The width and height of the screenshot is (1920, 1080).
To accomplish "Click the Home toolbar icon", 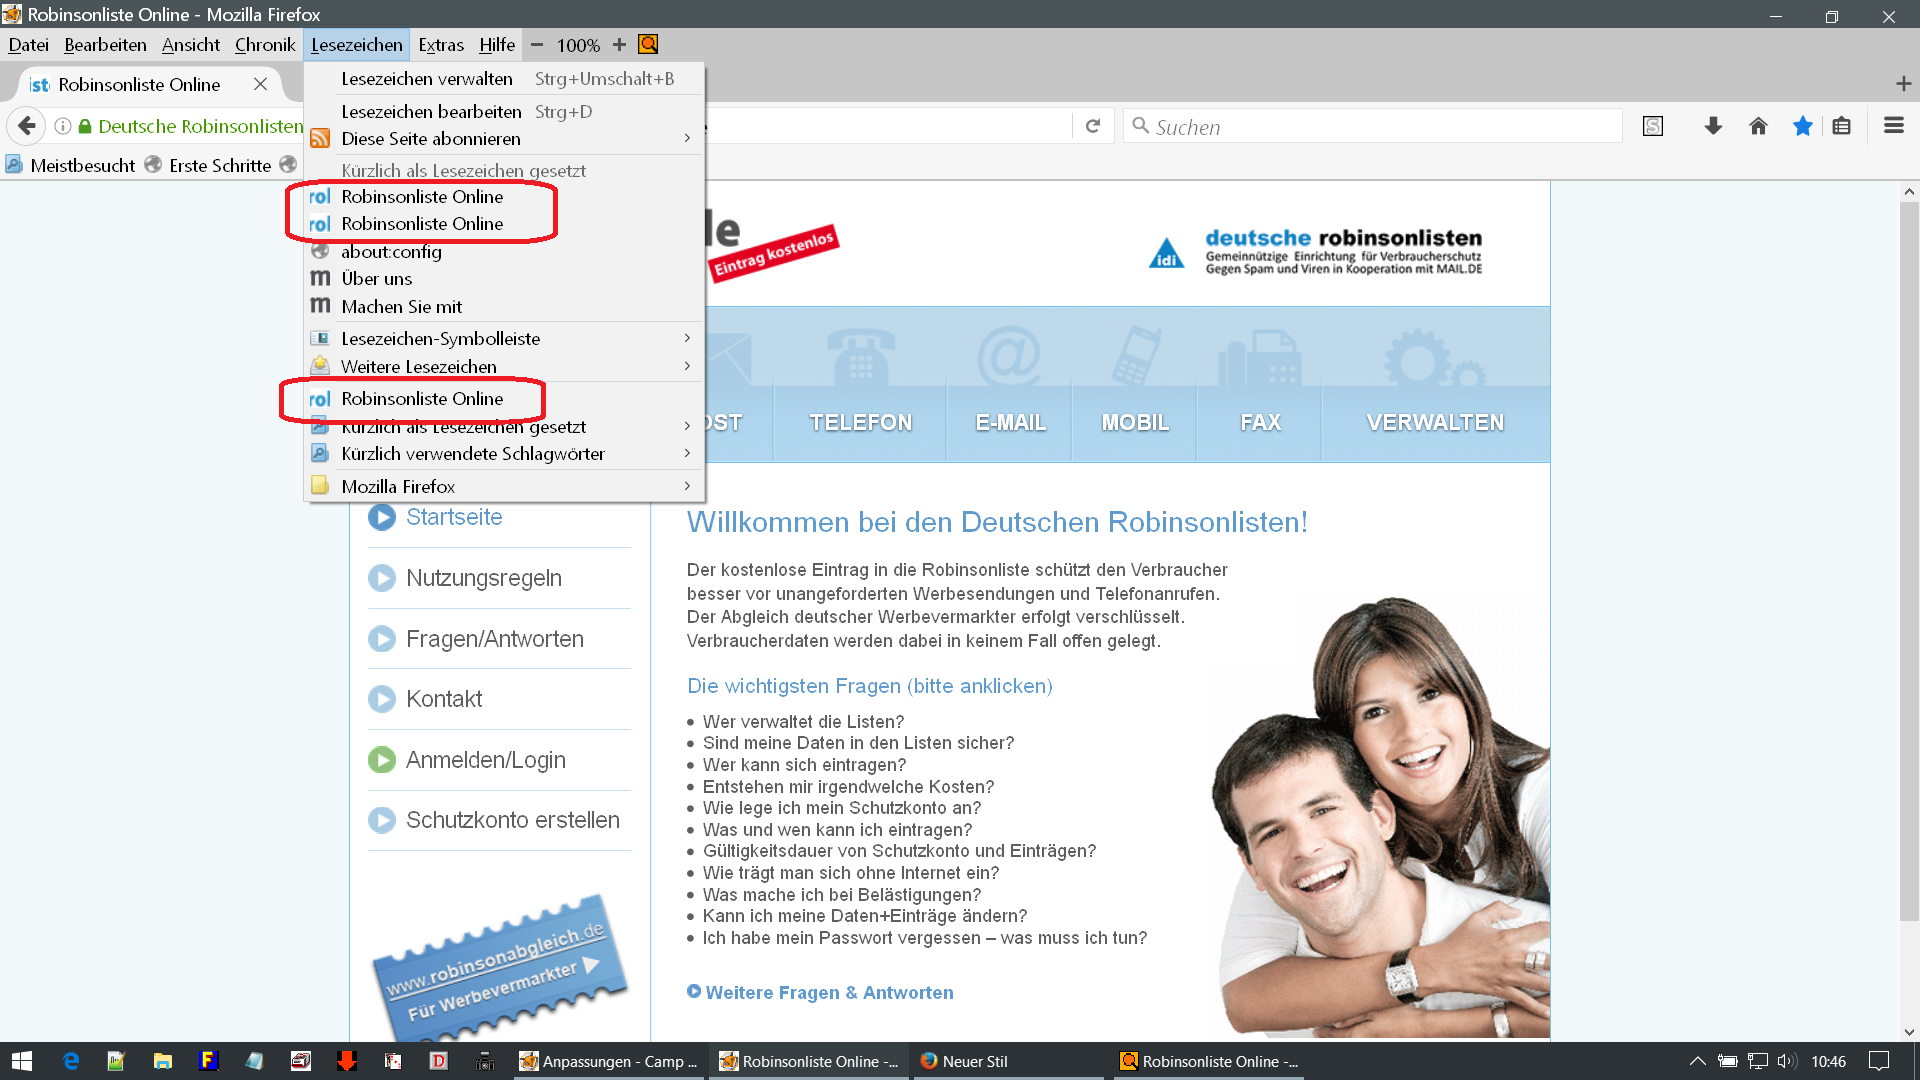I will point(1758,126).
